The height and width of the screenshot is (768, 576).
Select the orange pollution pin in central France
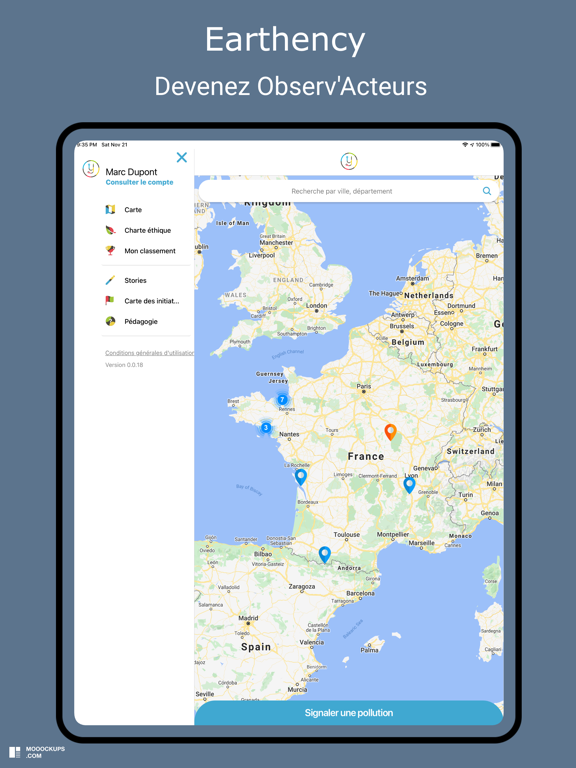[x=390, y=432]
